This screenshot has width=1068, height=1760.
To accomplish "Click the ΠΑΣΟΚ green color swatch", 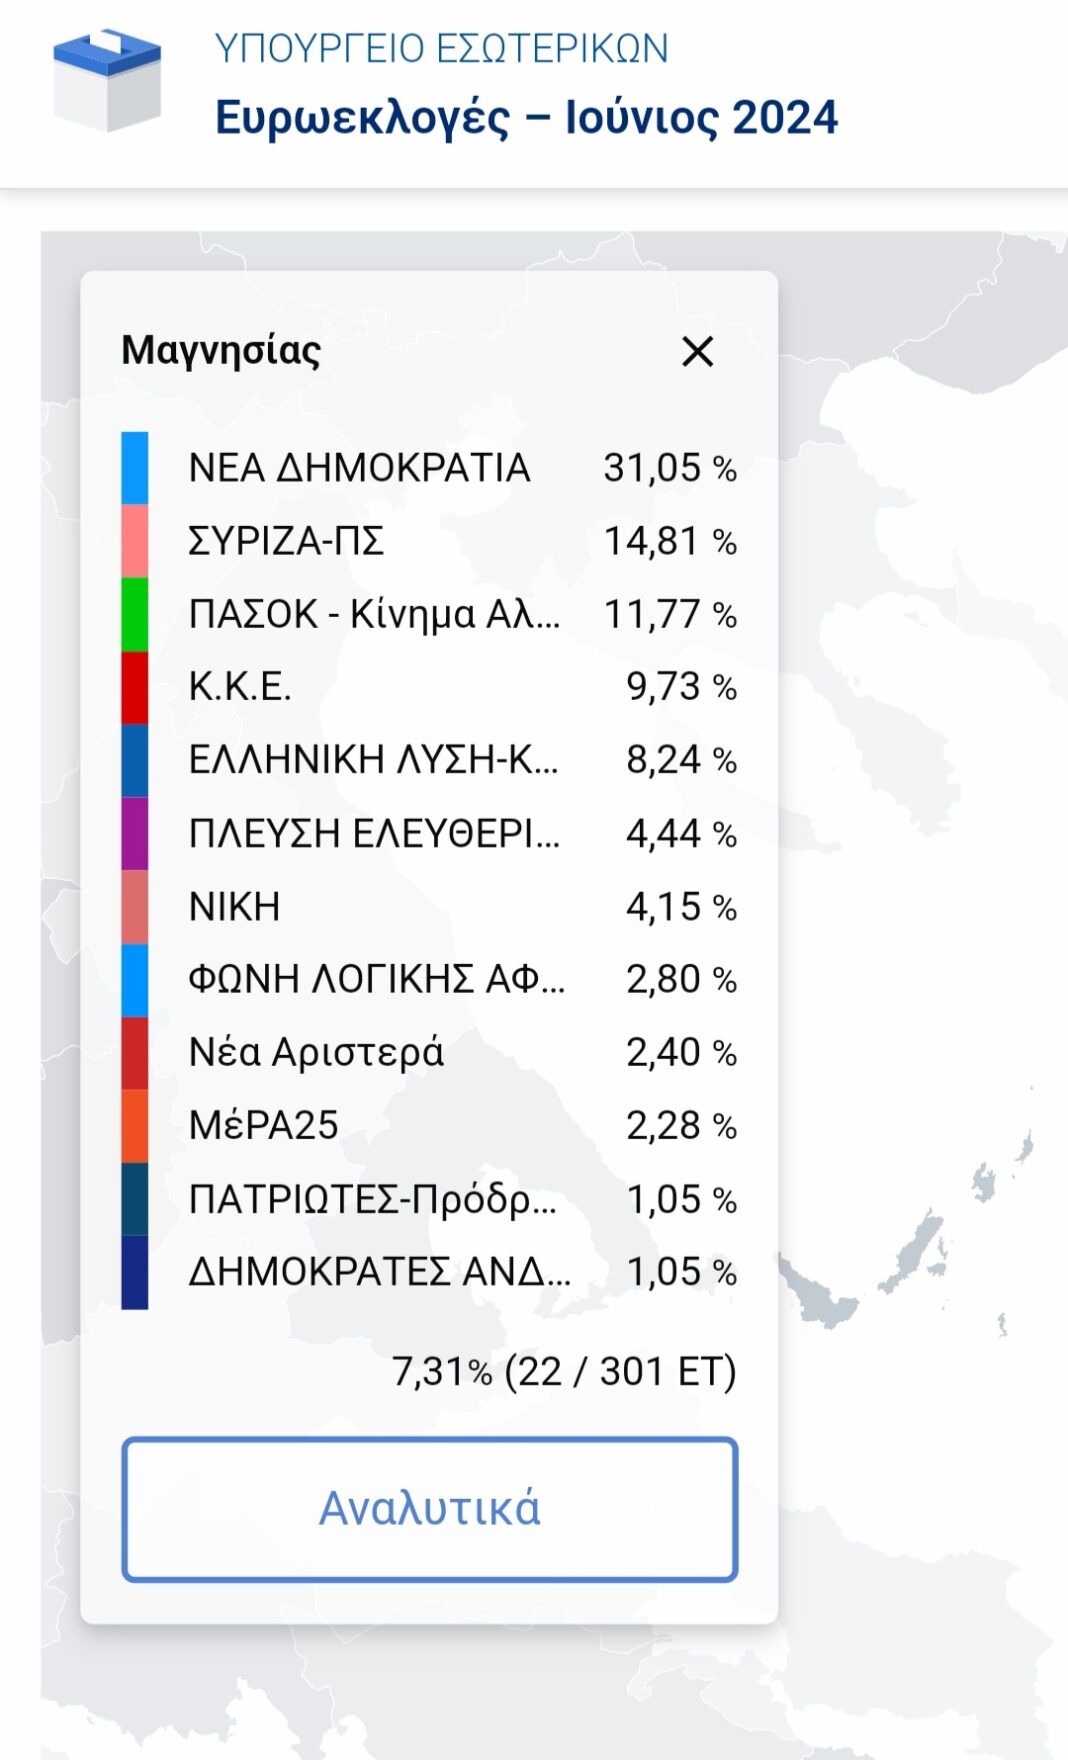I will (135, 614).
